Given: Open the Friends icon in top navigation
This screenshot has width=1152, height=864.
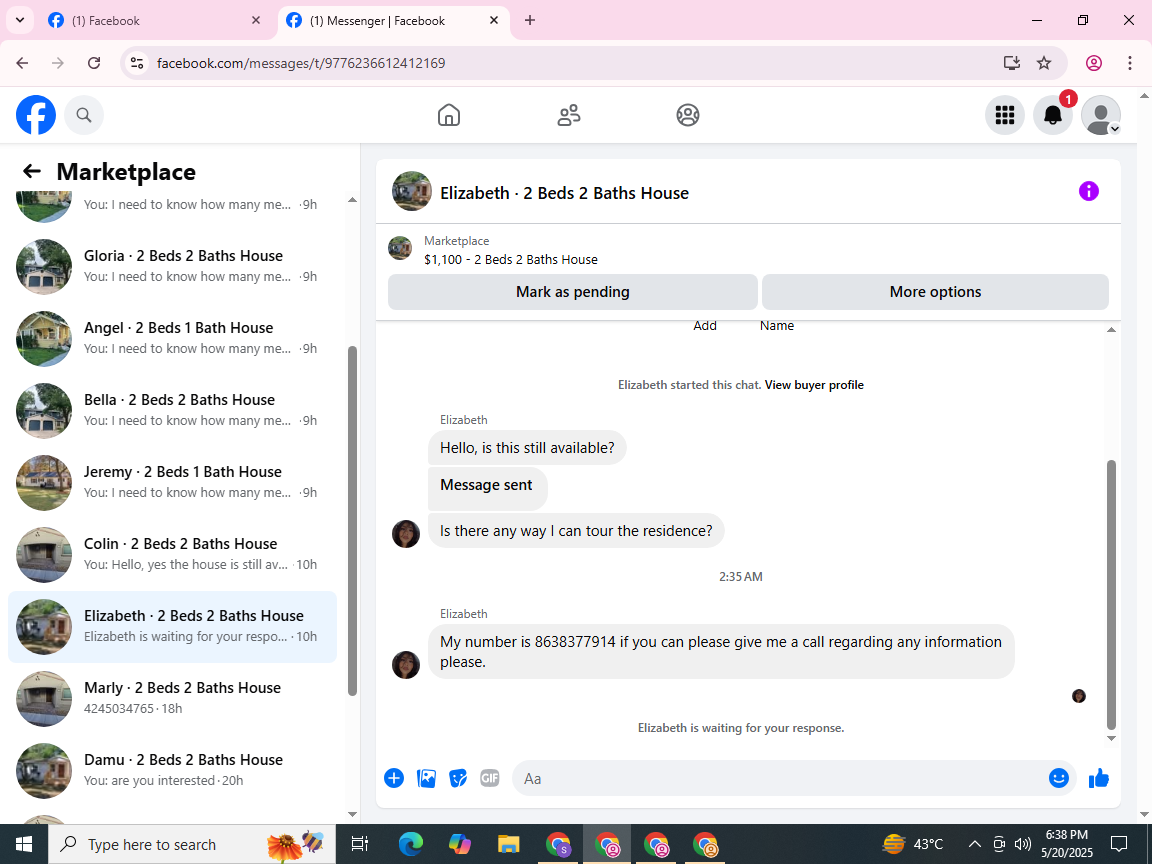Looking at the screenshot, I should 569,115.
